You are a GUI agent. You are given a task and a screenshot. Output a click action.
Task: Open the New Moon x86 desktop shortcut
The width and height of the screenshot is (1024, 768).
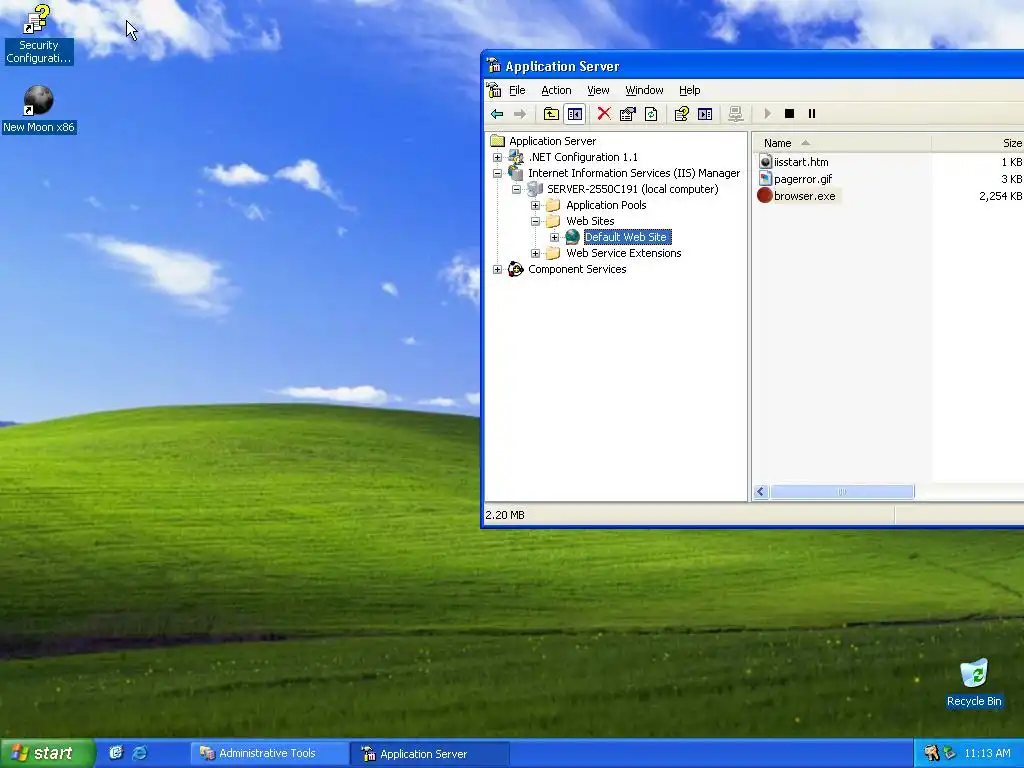[x=39, y=110]
